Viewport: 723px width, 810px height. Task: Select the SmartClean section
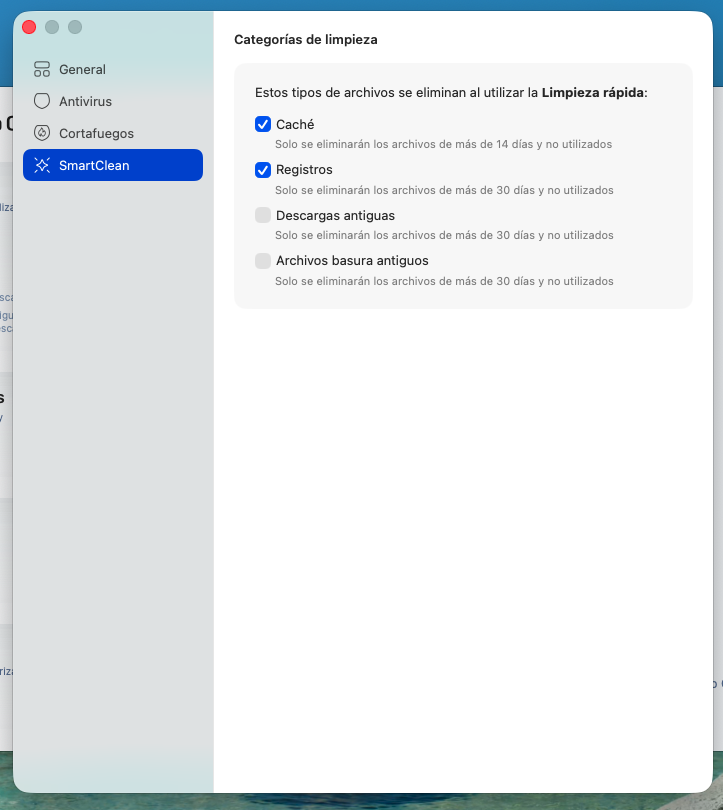[113, 165]
